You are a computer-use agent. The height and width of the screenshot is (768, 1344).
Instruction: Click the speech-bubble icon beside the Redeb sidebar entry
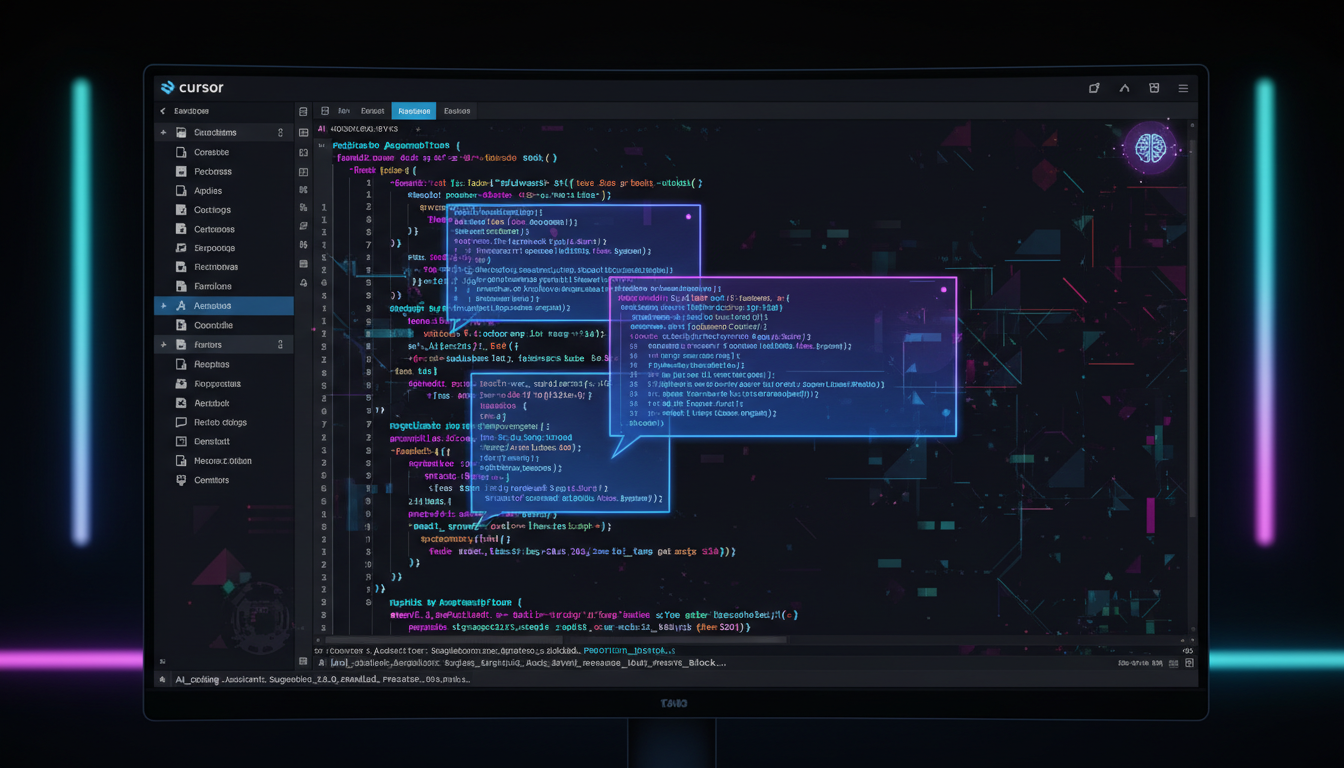[x=182, y=422]
